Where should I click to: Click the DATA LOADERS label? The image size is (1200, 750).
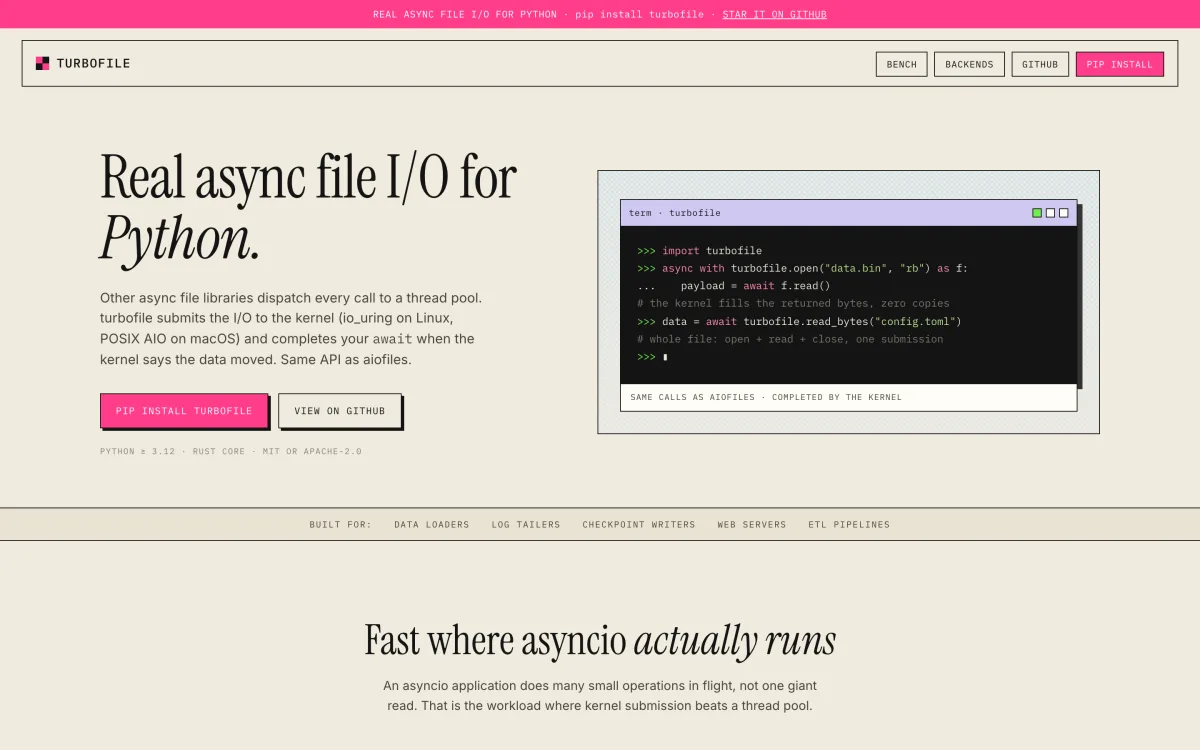click(x=431, y=524)
